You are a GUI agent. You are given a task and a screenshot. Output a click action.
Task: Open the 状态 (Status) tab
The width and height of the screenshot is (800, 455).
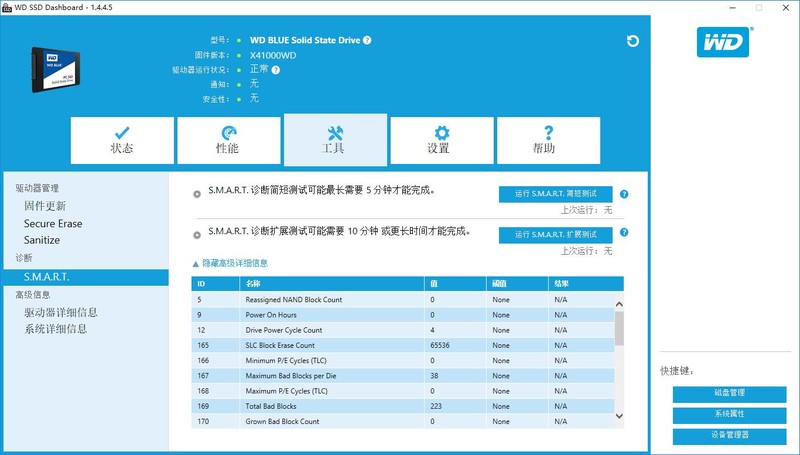(122, 140)
